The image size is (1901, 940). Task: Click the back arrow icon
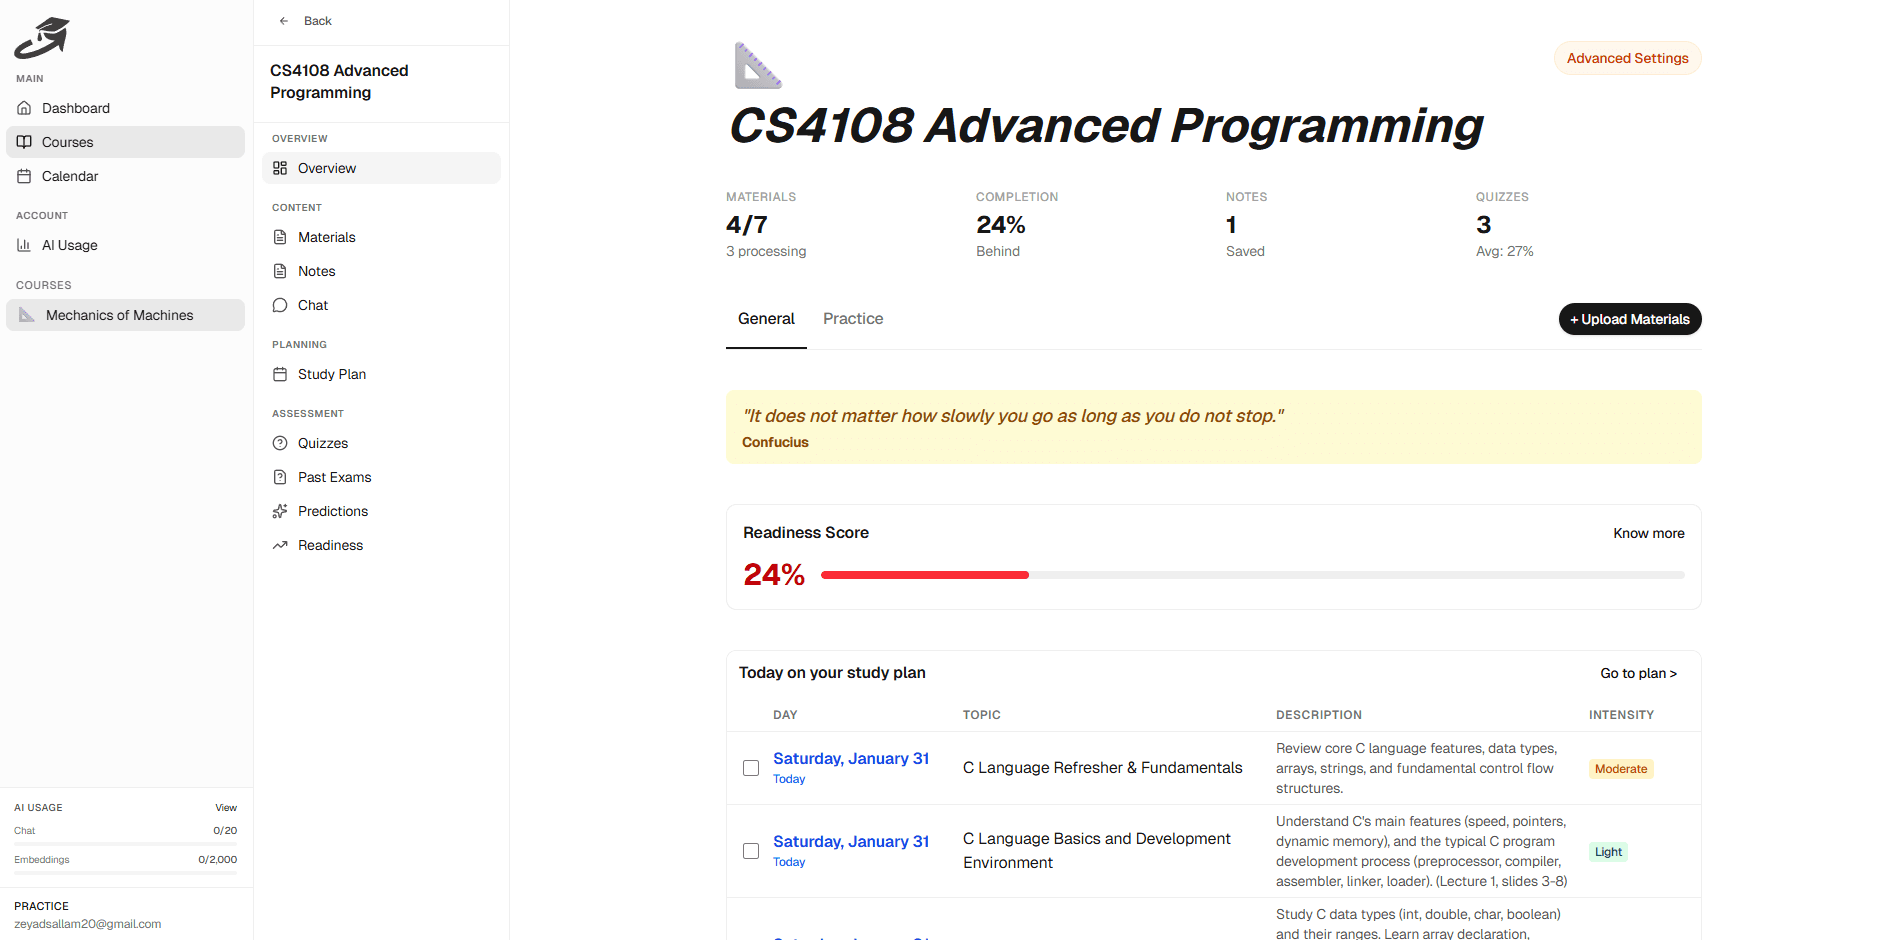coord(284,21)
